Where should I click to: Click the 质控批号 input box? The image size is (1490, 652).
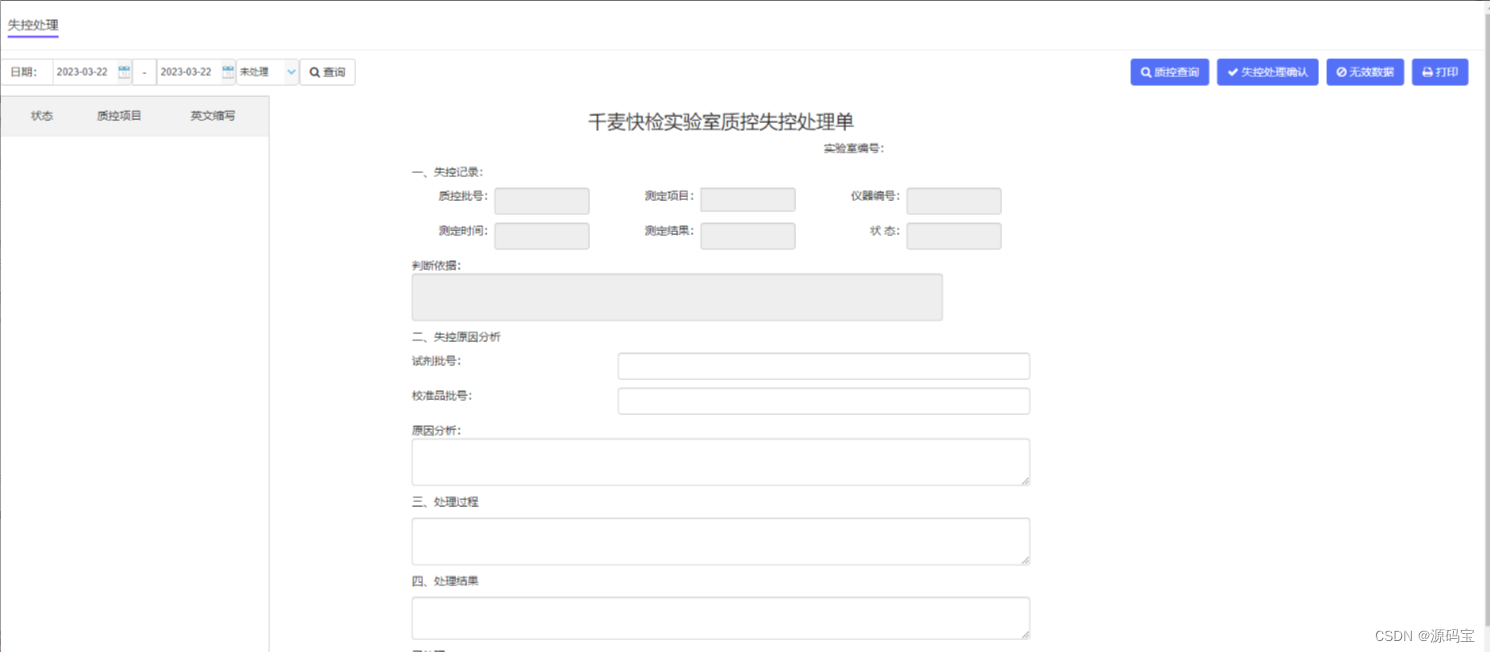click(x=541, y=201)
